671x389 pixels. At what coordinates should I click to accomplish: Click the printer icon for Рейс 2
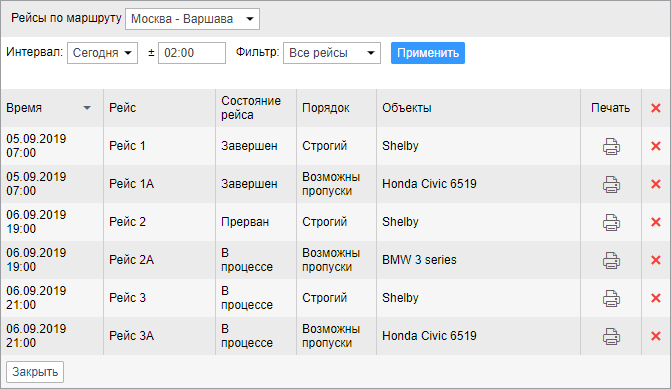[x=611, y=222]
